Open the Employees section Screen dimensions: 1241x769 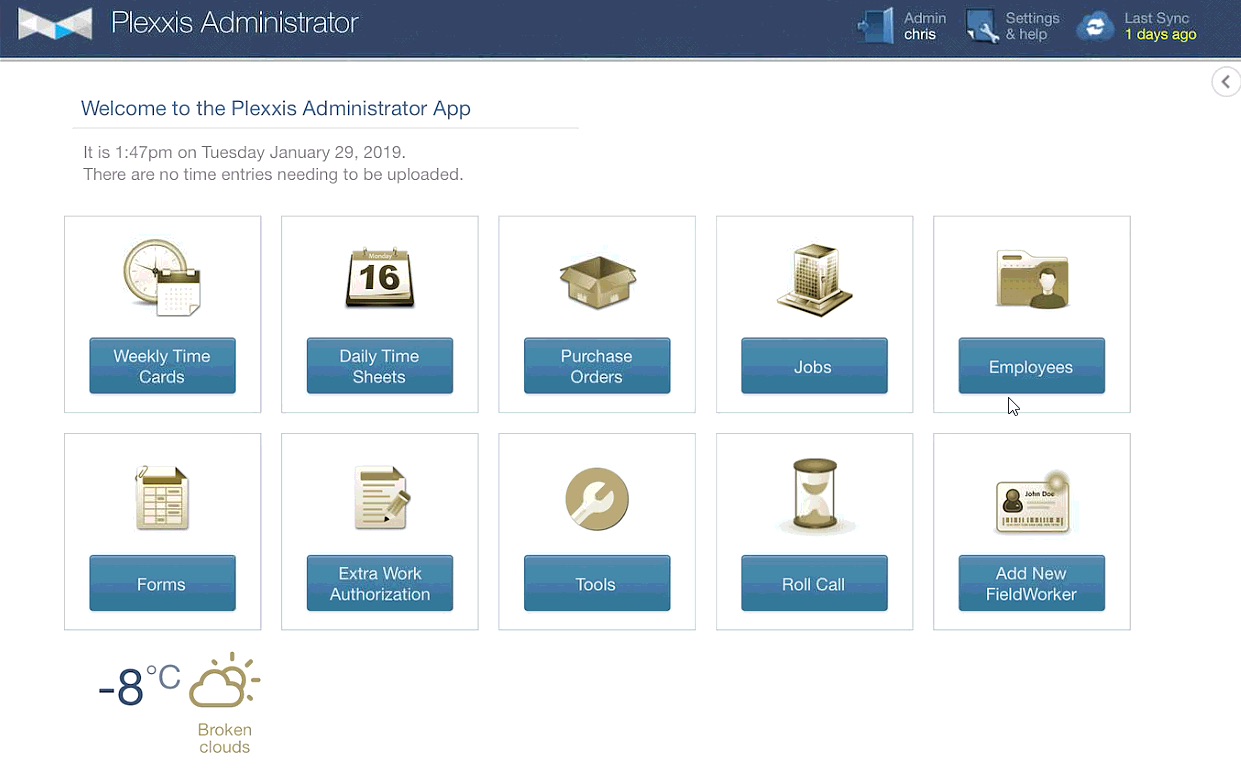tap(1032, 366)
